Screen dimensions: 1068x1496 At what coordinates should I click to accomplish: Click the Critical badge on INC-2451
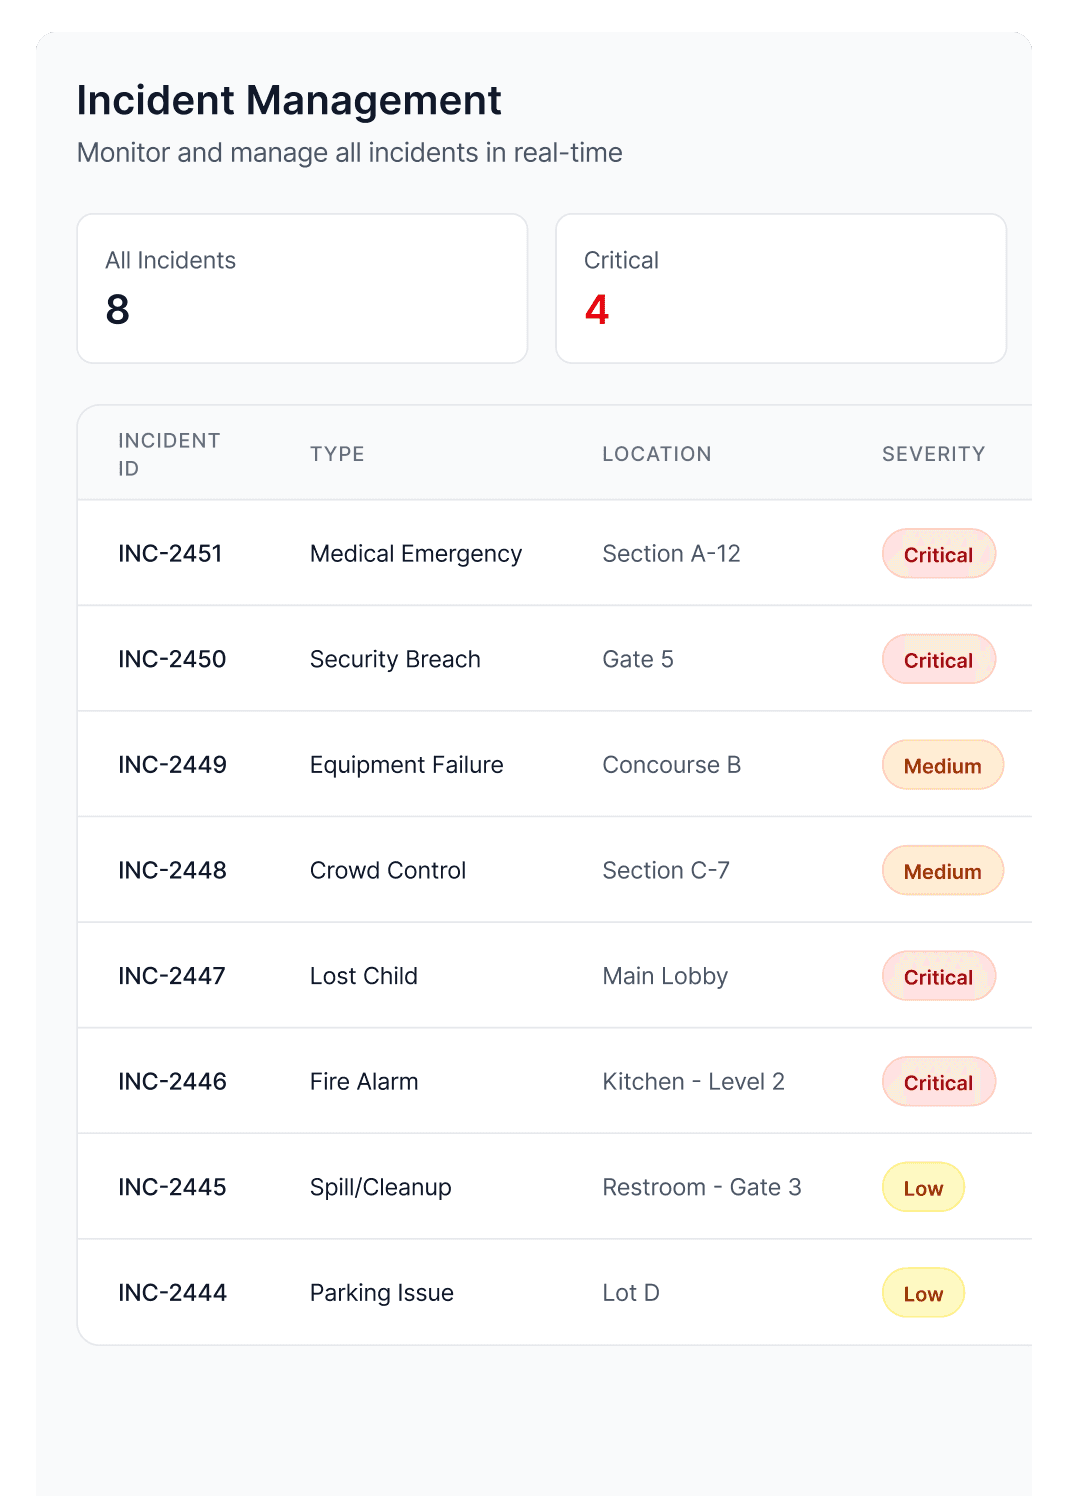click(x=938, y=553)
